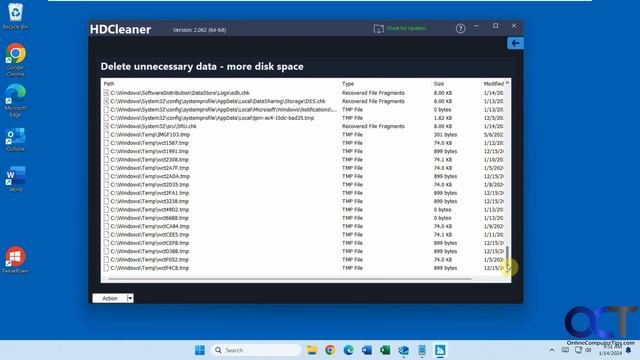Select the wctD388.tmp file row

(x=304, y=251)
